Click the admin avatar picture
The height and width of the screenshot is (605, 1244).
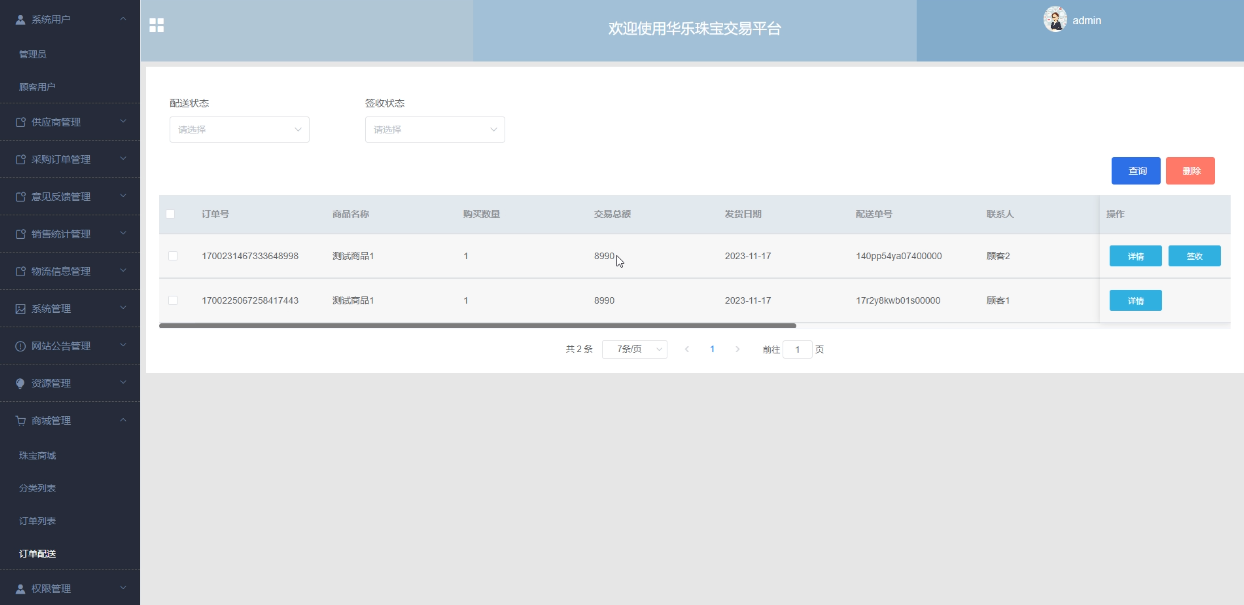point(1055,19)
